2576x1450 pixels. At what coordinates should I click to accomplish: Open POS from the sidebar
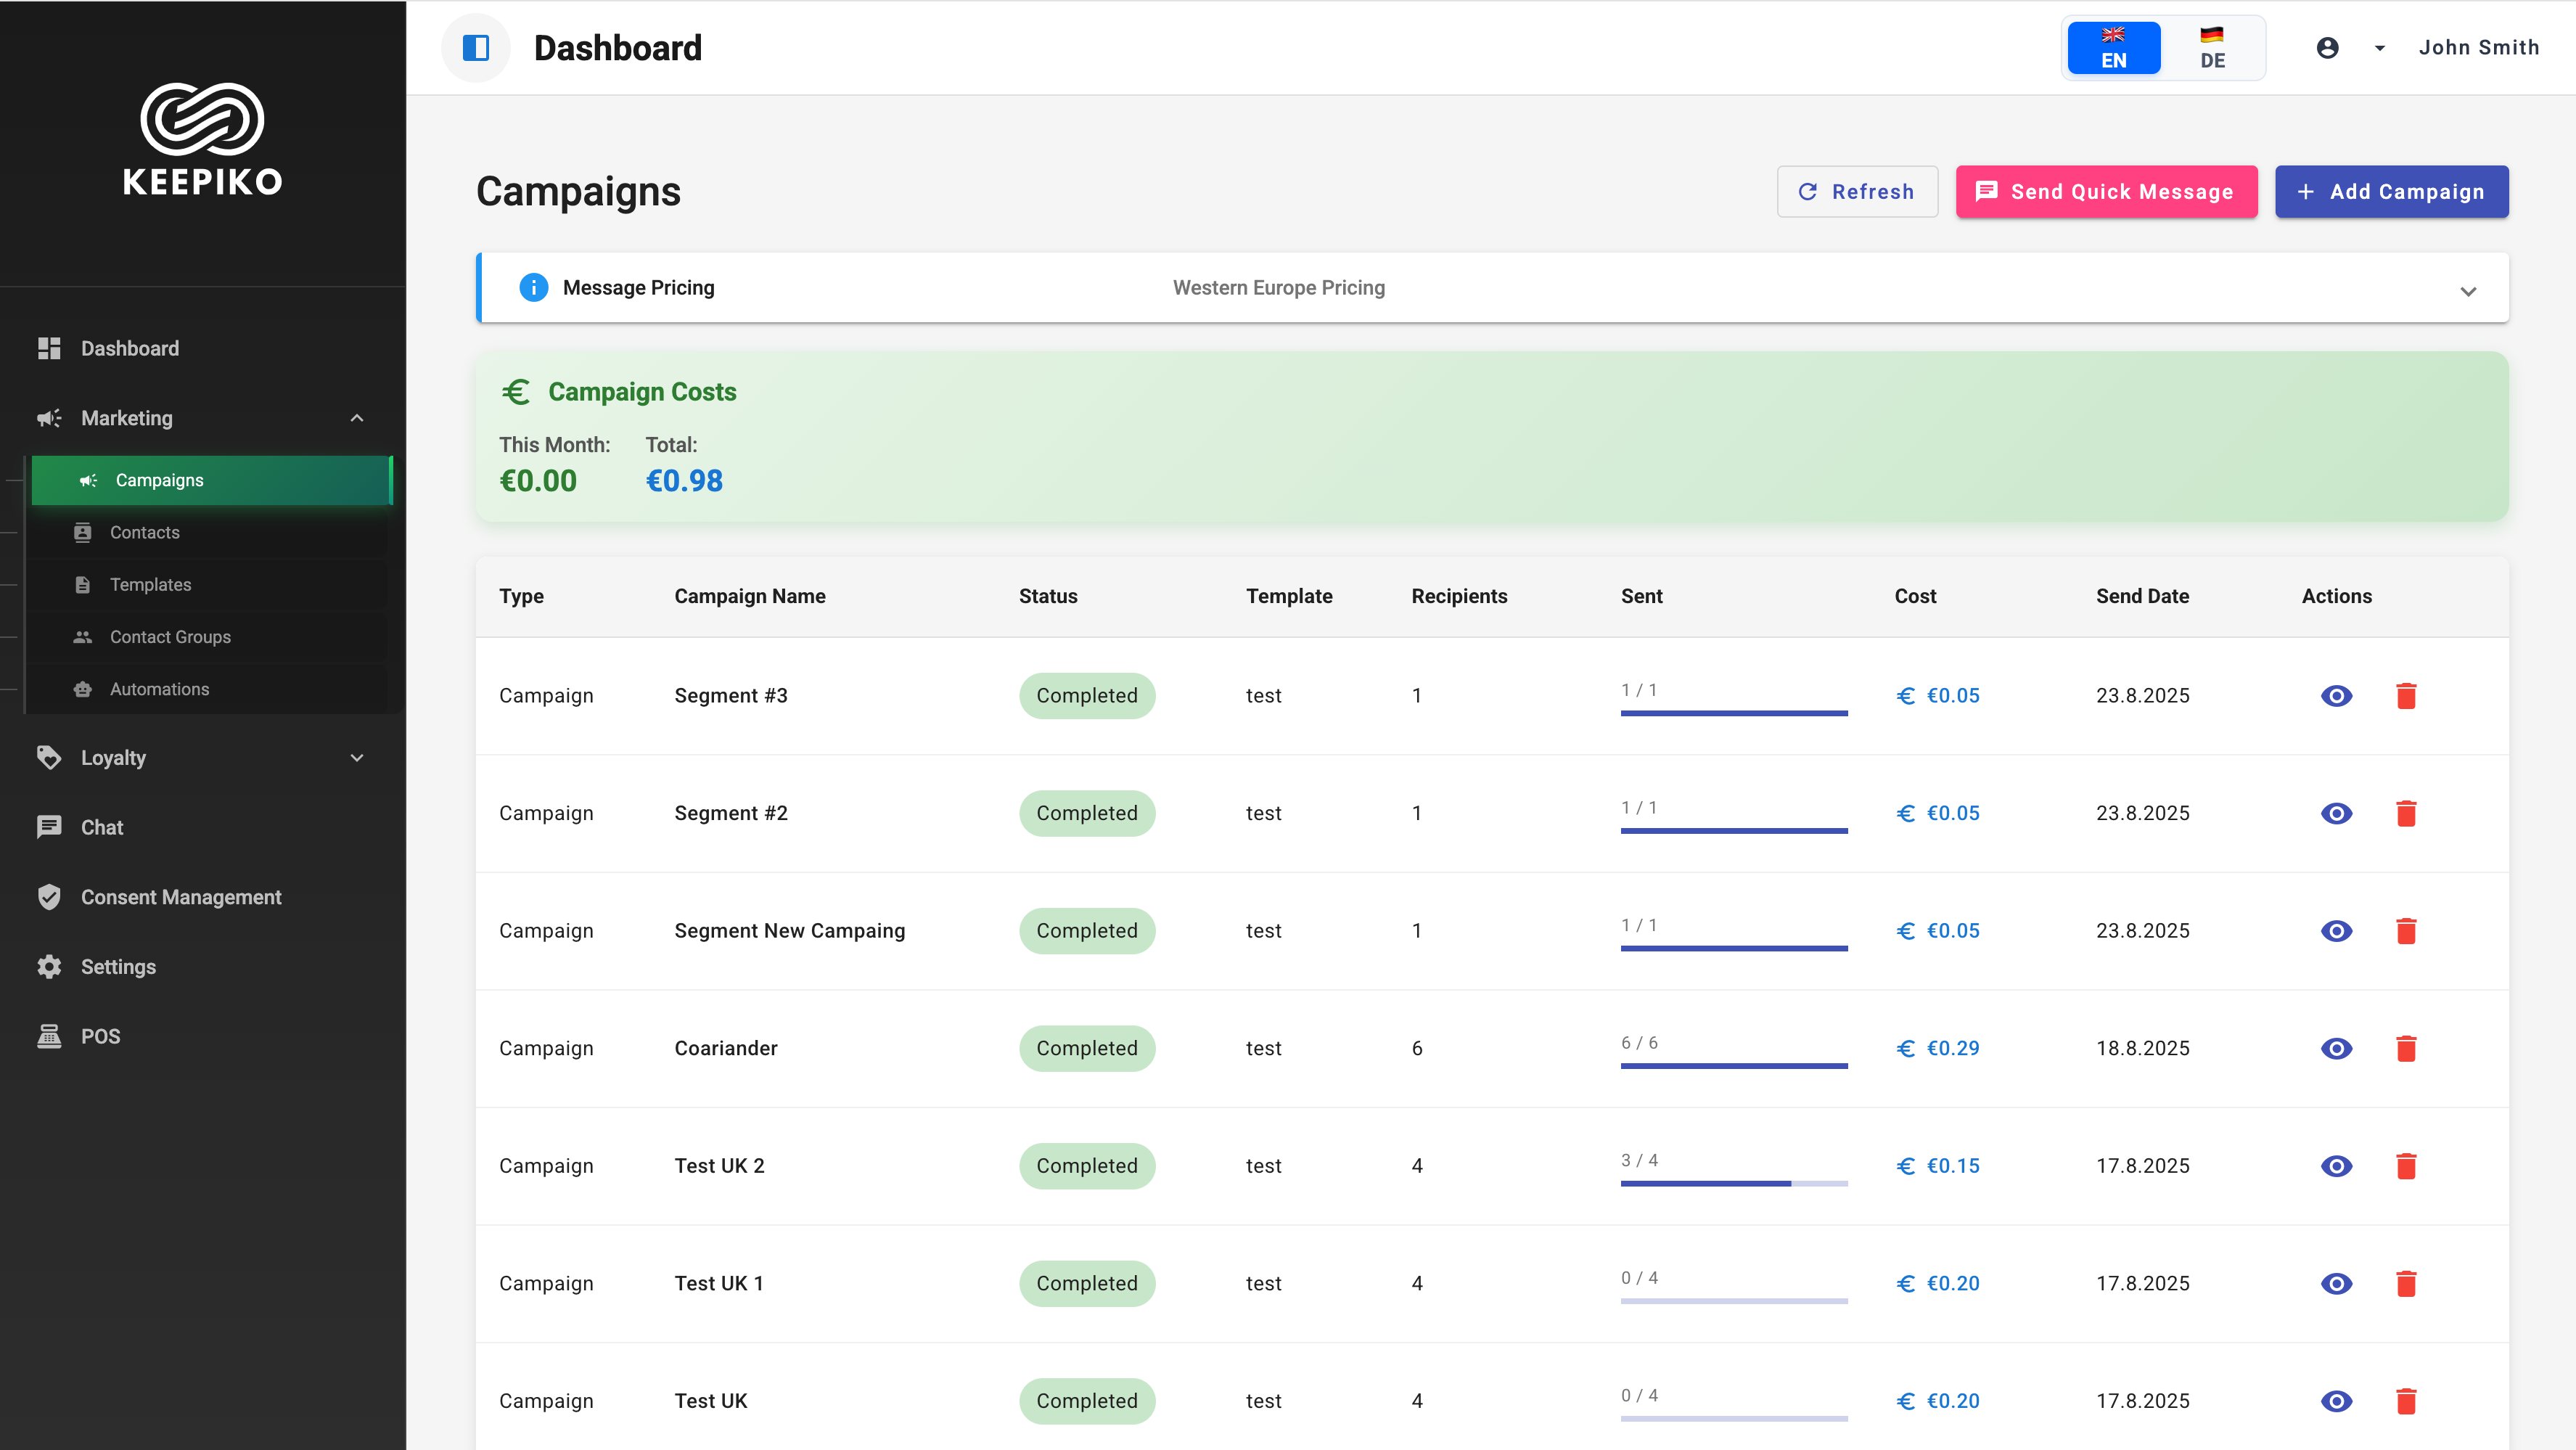(100, 1036)
